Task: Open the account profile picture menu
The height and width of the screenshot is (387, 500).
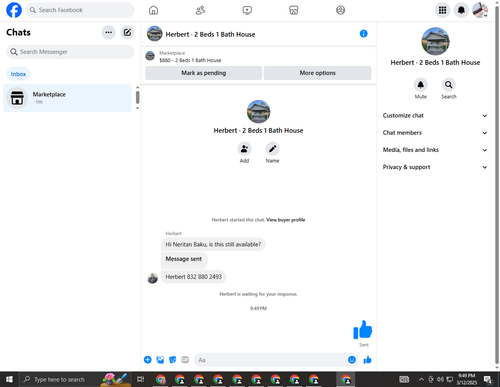Action: click(480, 10)
